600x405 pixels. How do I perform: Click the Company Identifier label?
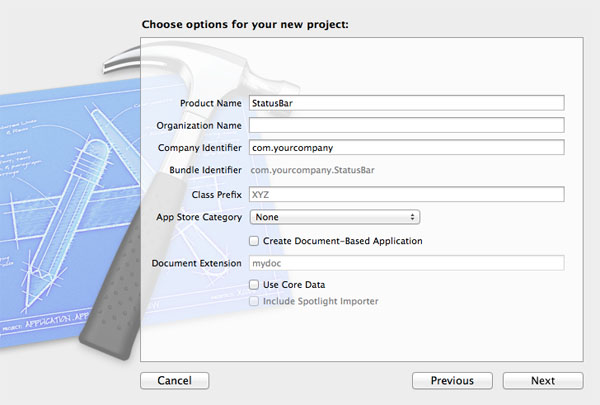[x=200, y=148]
